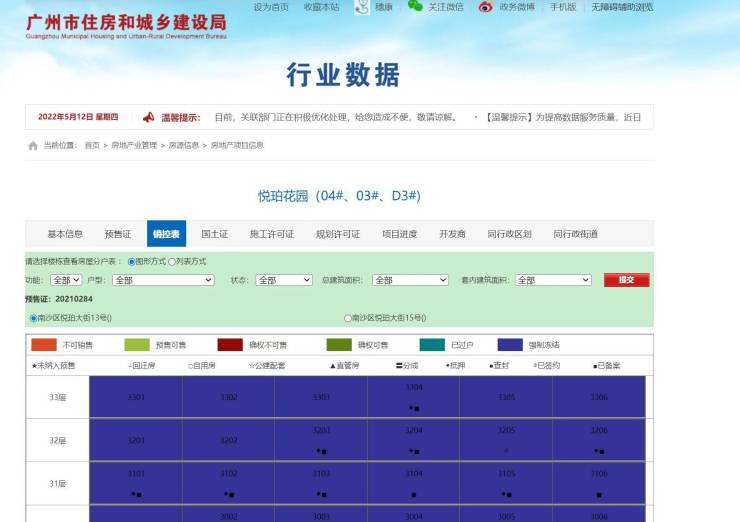The height and width of the screenshot is (522, 740).
Task: Open the 施工许可证 tab
Action: point(271,234)
